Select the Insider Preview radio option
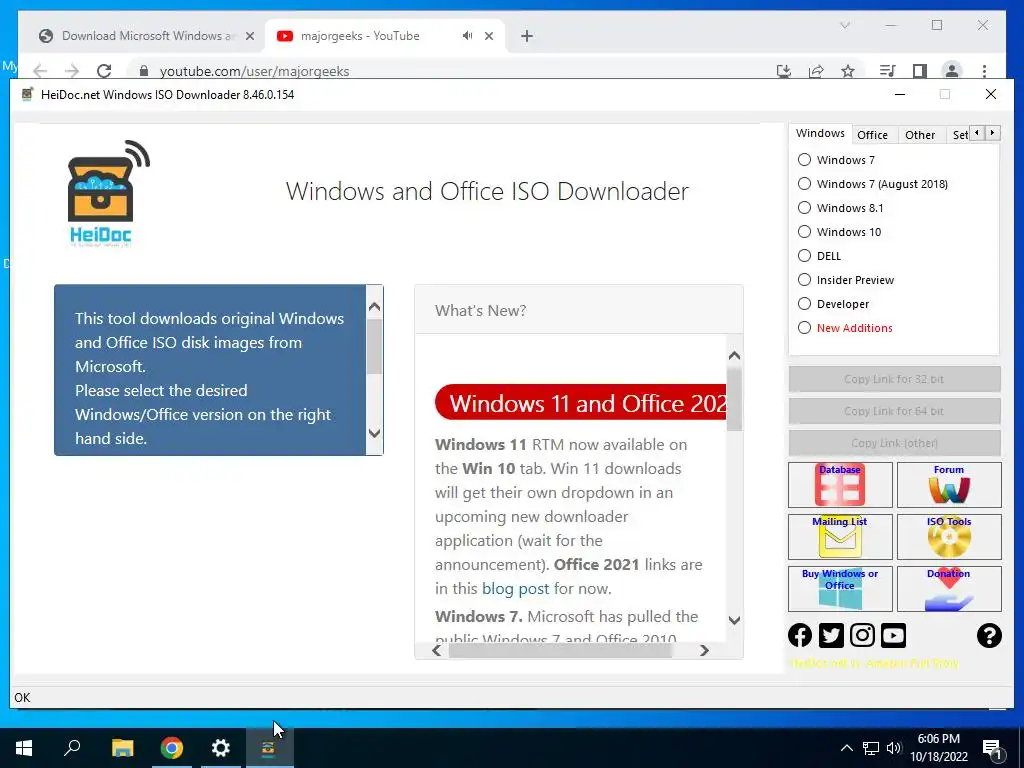This screenshot has width=1024, height=768. 805,280
